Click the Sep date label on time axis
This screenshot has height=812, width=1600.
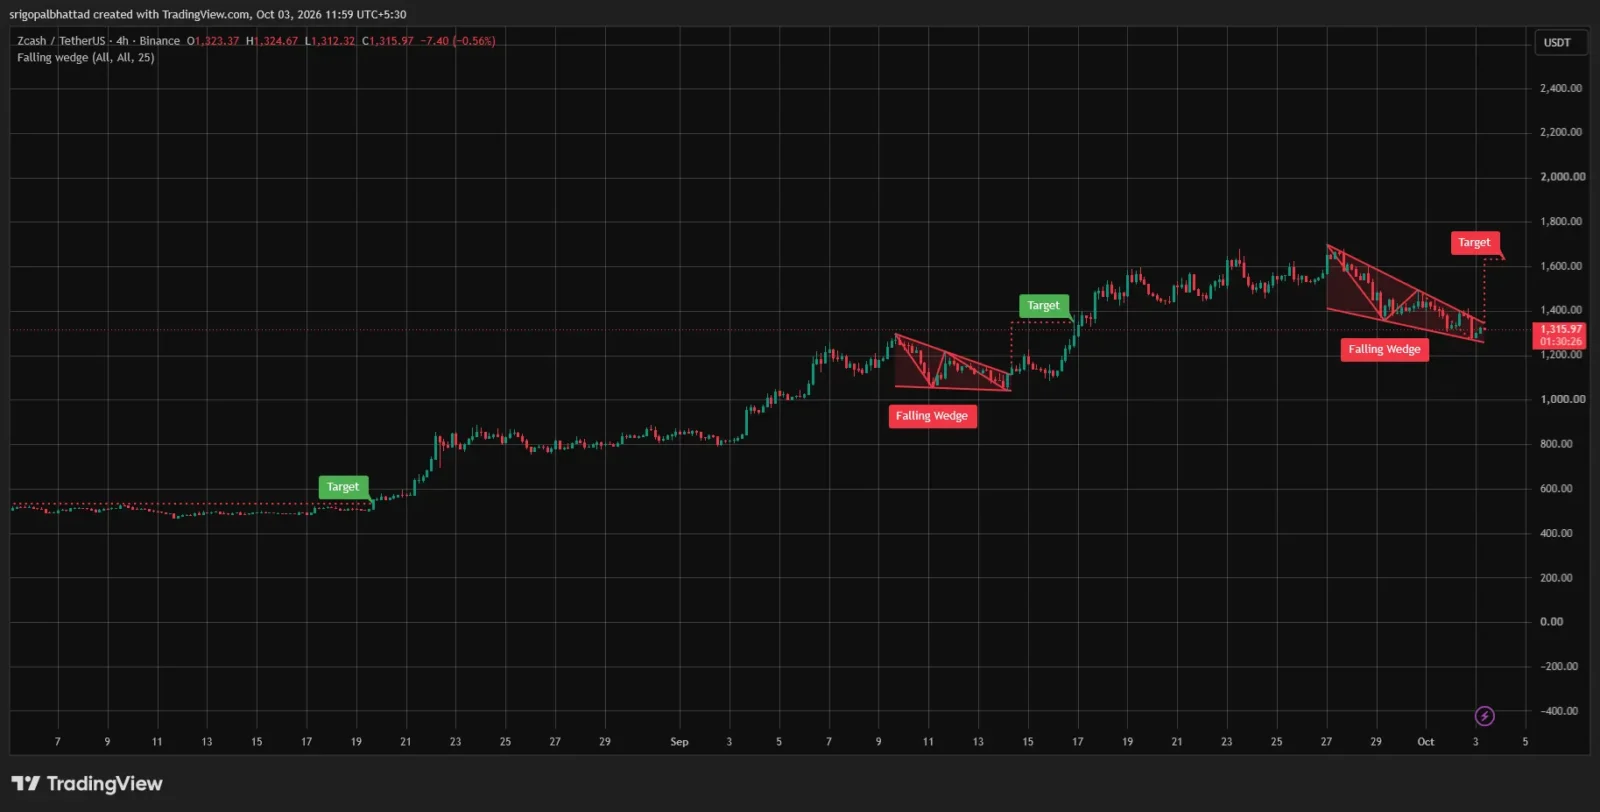(x=679, y=742)
